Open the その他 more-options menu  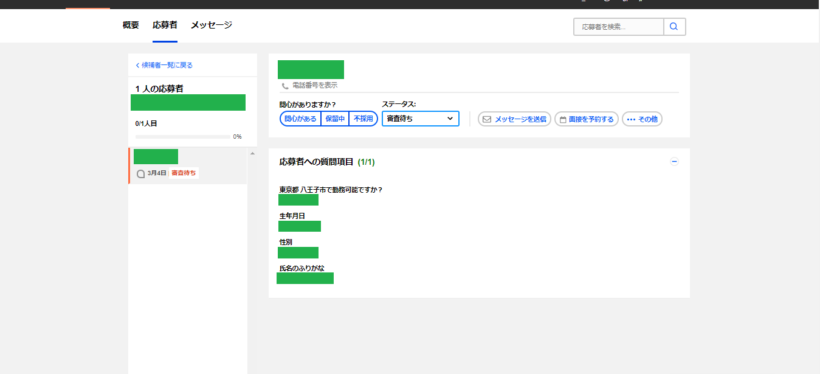[642, 119]
